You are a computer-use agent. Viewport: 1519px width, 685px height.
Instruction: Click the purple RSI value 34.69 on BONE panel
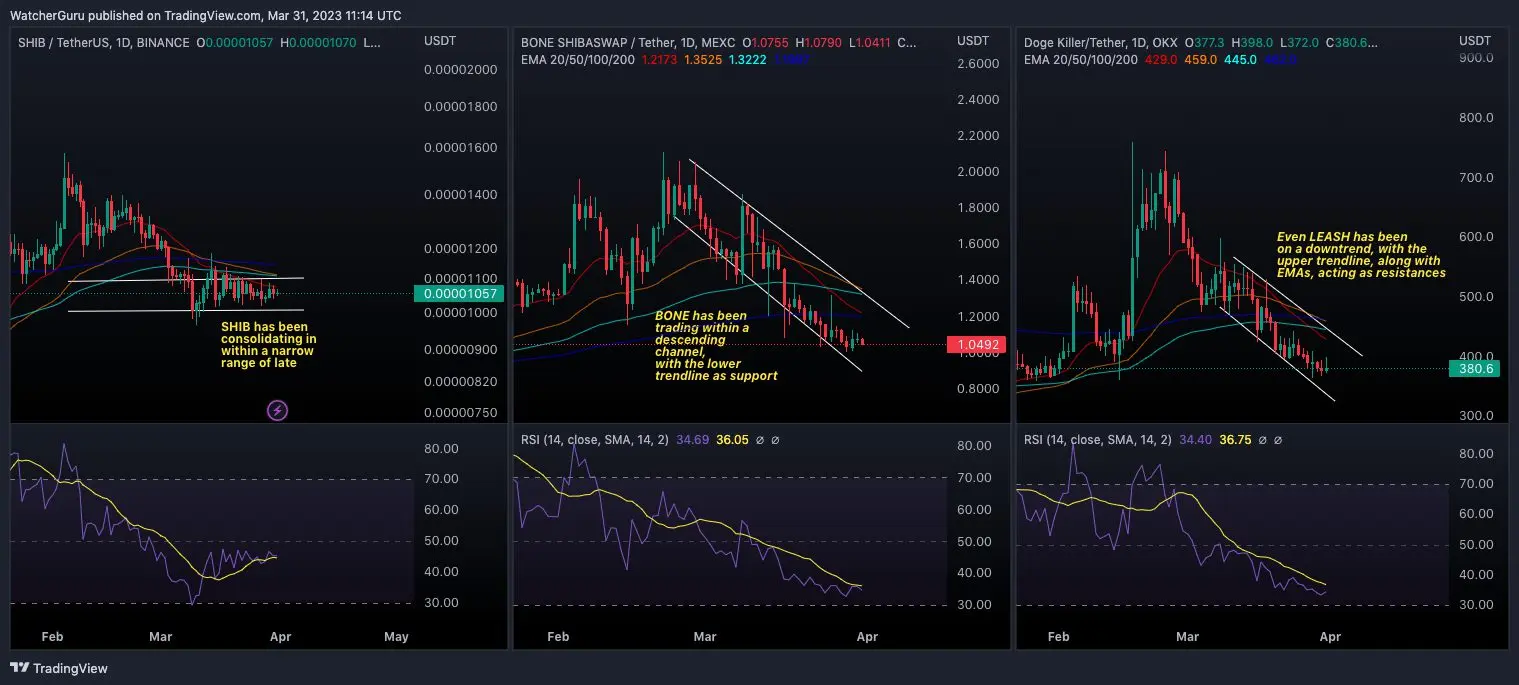tap(693, 439)
